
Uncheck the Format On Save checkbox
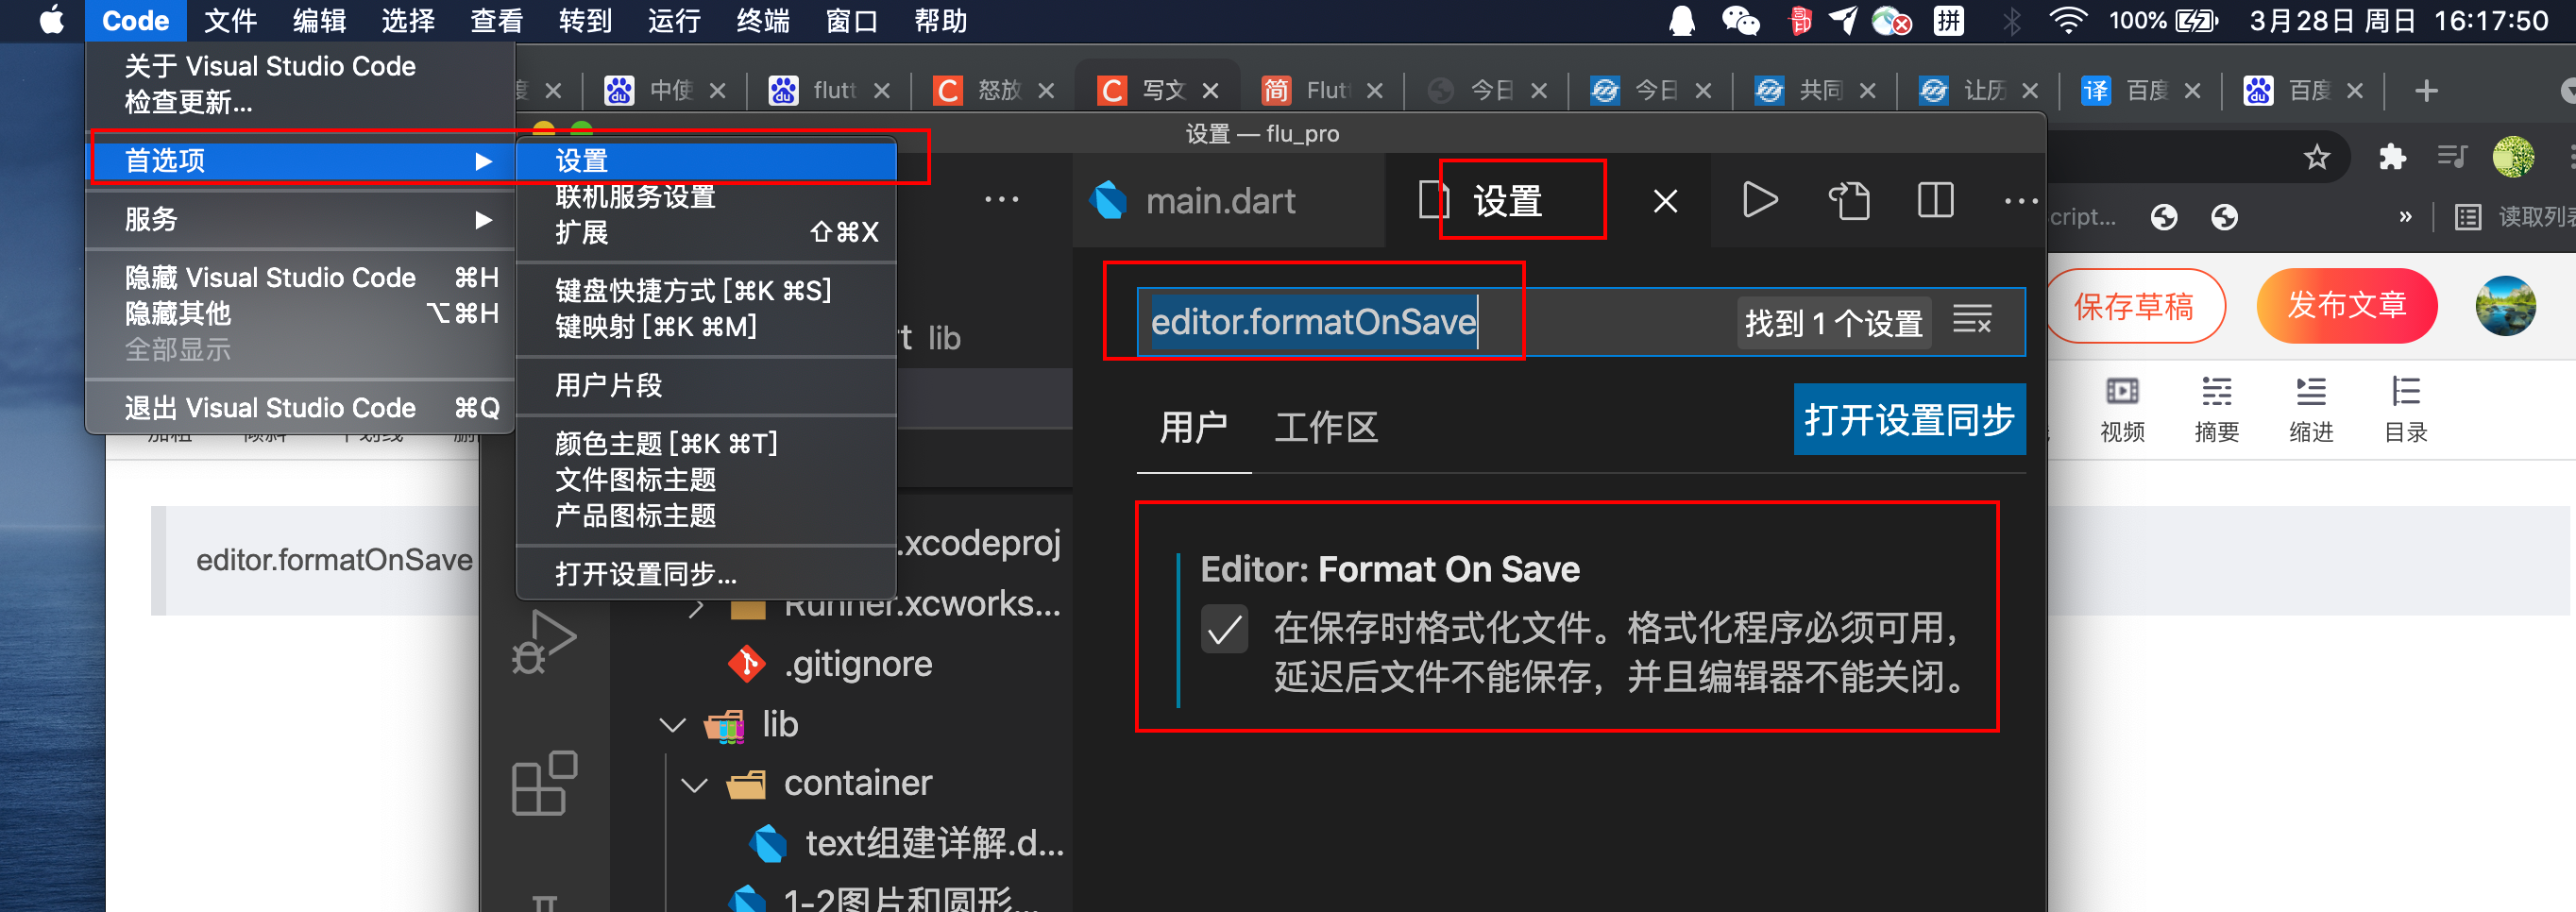1224,630
